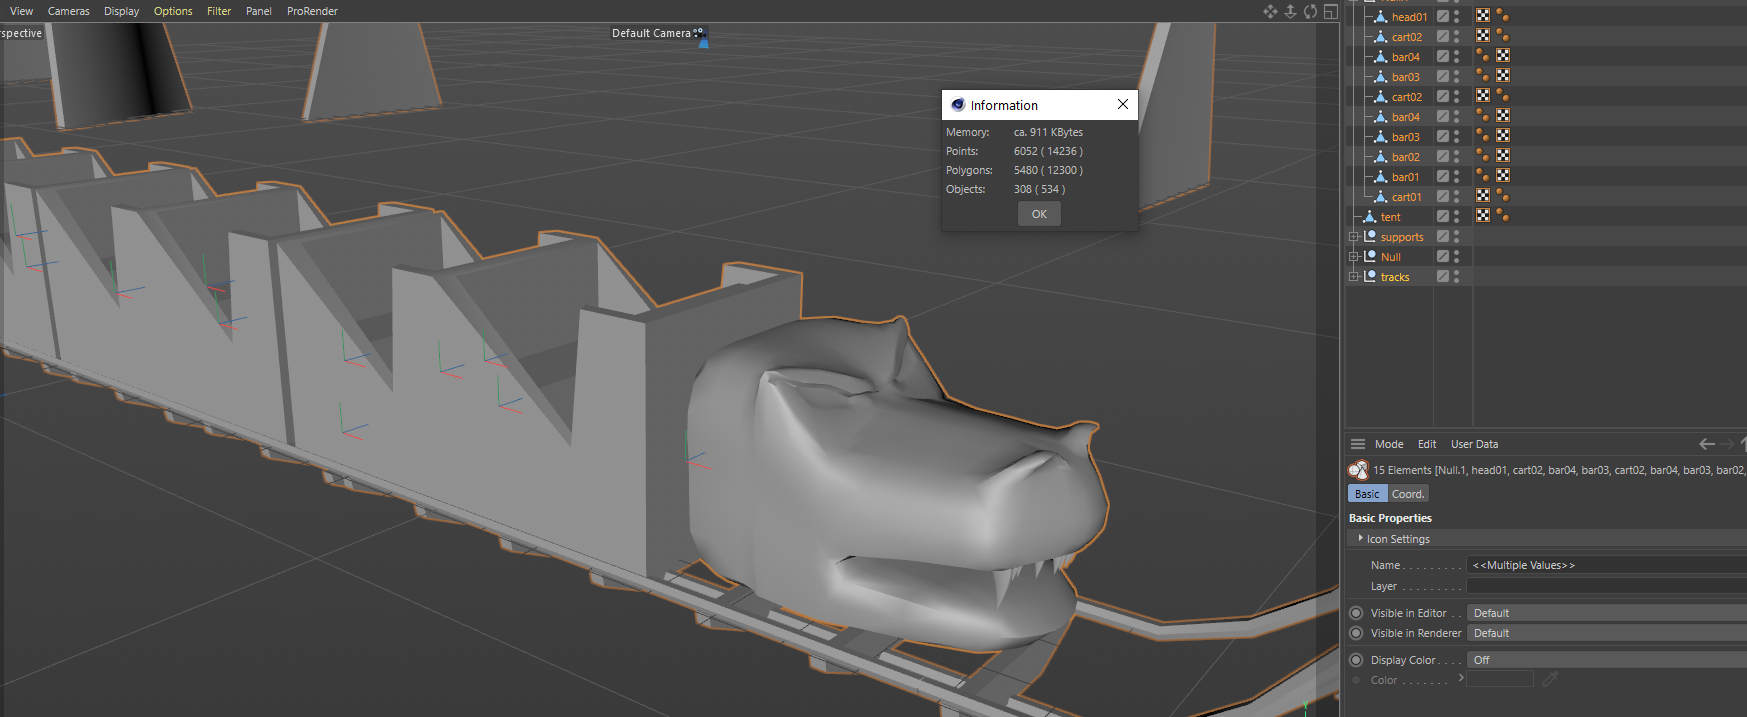This screenshot has height=717, width=1747.
Task: Close the Information dialog
Action: 1123,104
